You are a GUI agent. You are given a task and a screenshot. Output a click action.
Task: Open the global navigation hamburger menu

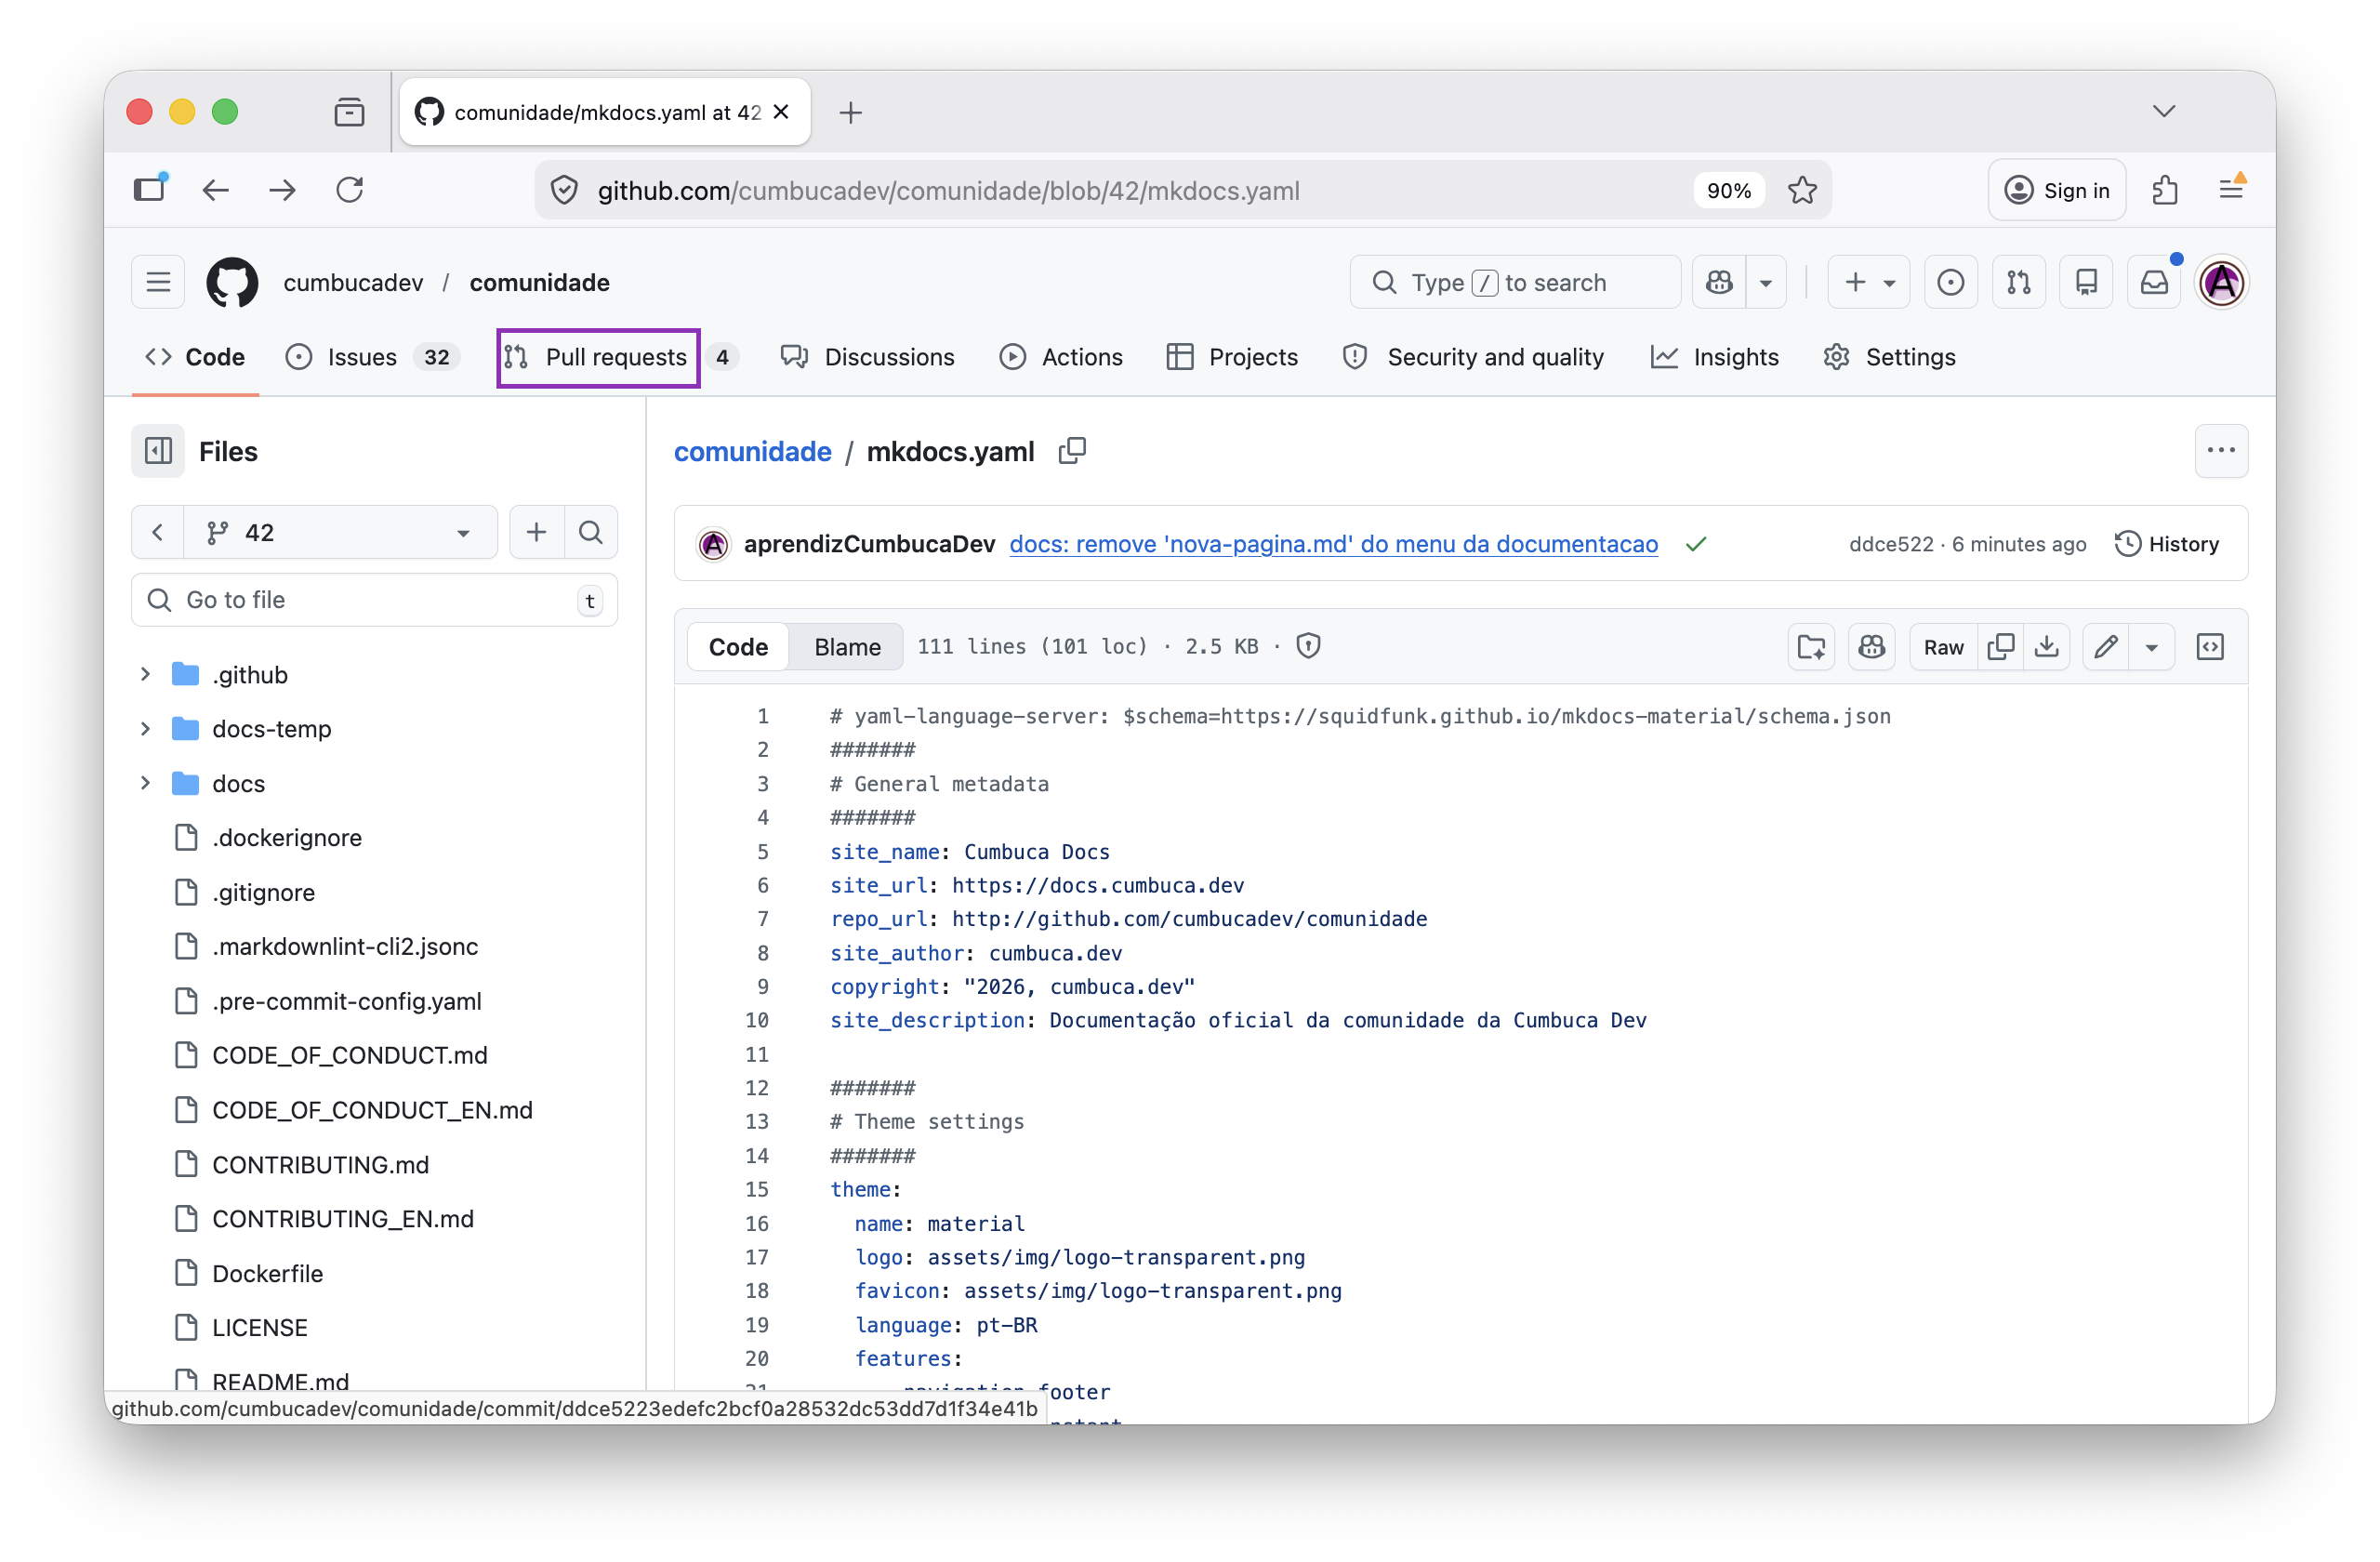tap(158, 283)
